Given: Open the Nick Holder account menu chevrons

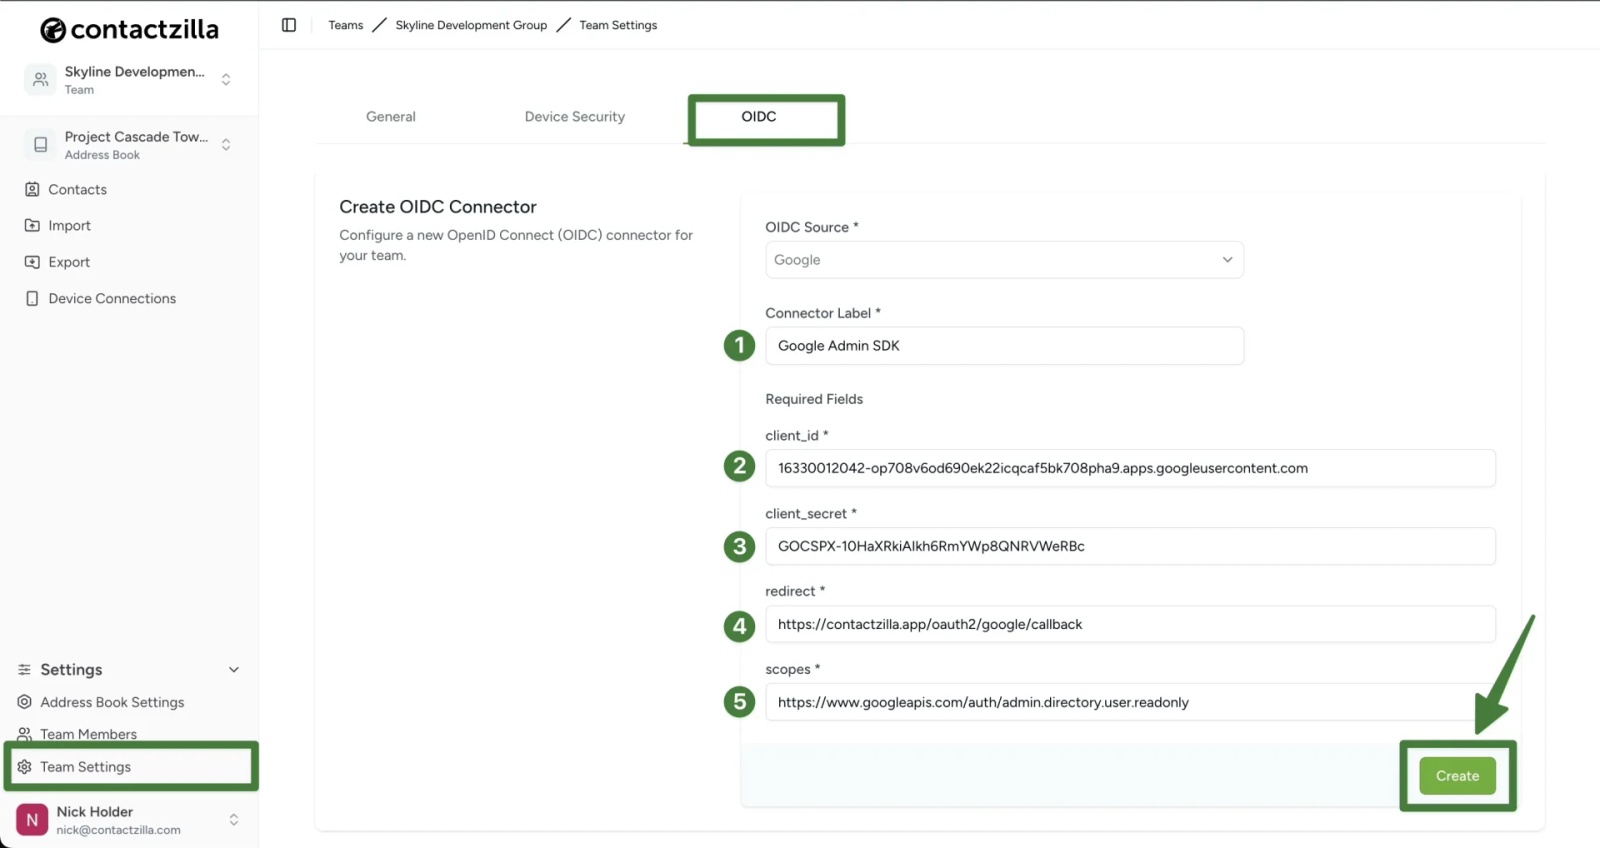Looking at the screenshot, I should [x=234, y=820].
